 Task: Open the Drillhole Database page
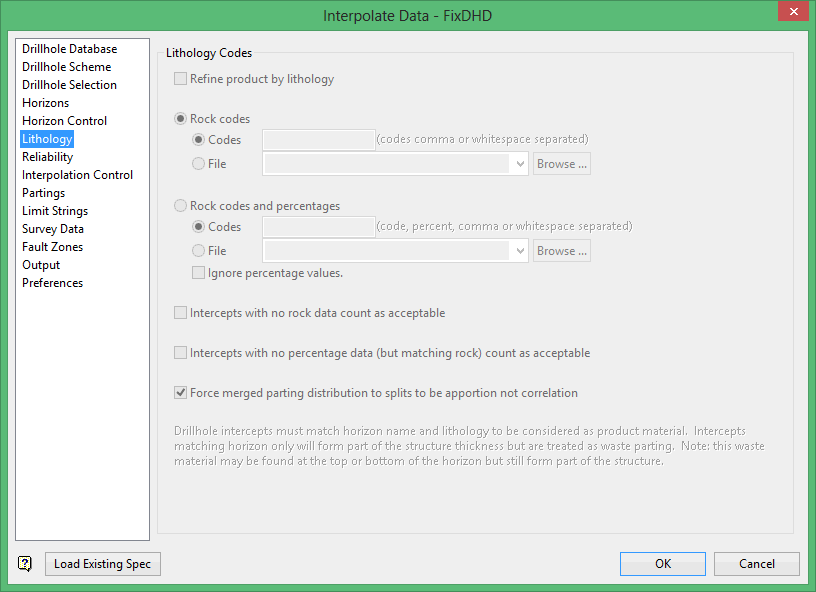[69, 49]
